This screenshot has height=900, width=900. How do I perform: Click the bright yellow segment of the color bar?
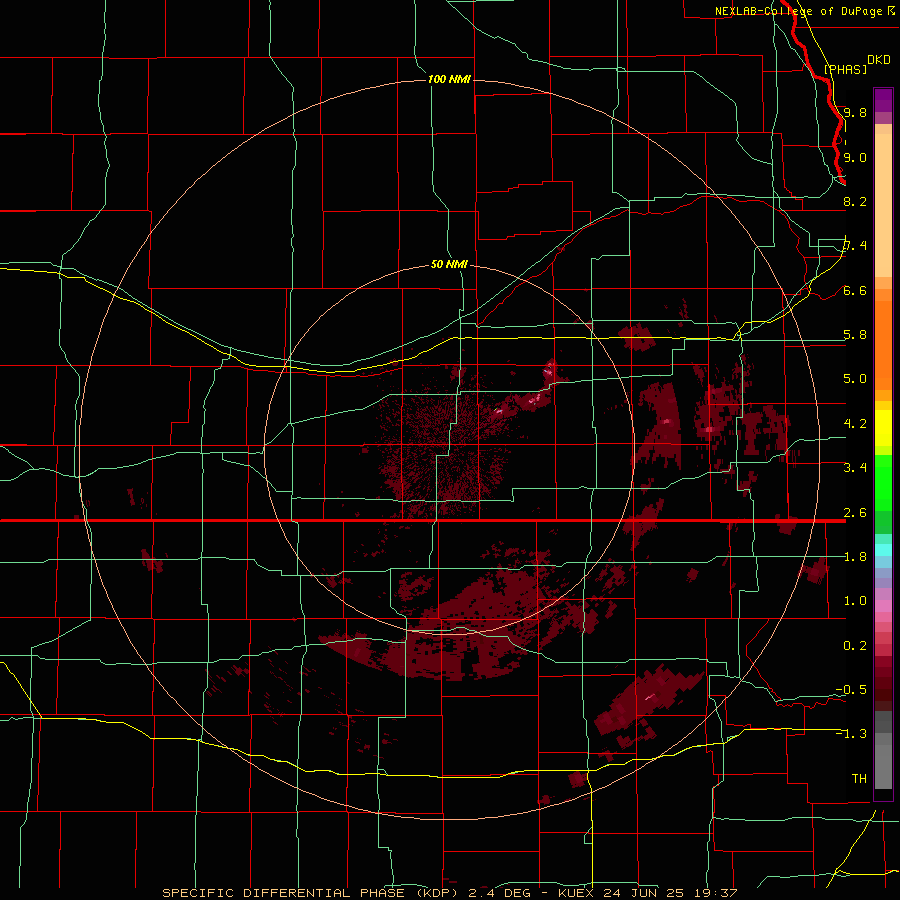tap(883, 428)
